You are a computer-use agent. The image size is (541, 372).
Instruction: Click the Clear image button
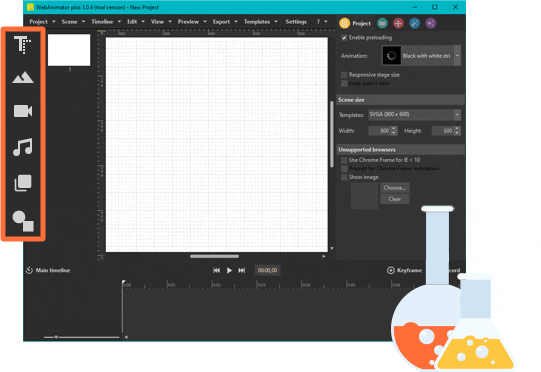click(395, 199)
